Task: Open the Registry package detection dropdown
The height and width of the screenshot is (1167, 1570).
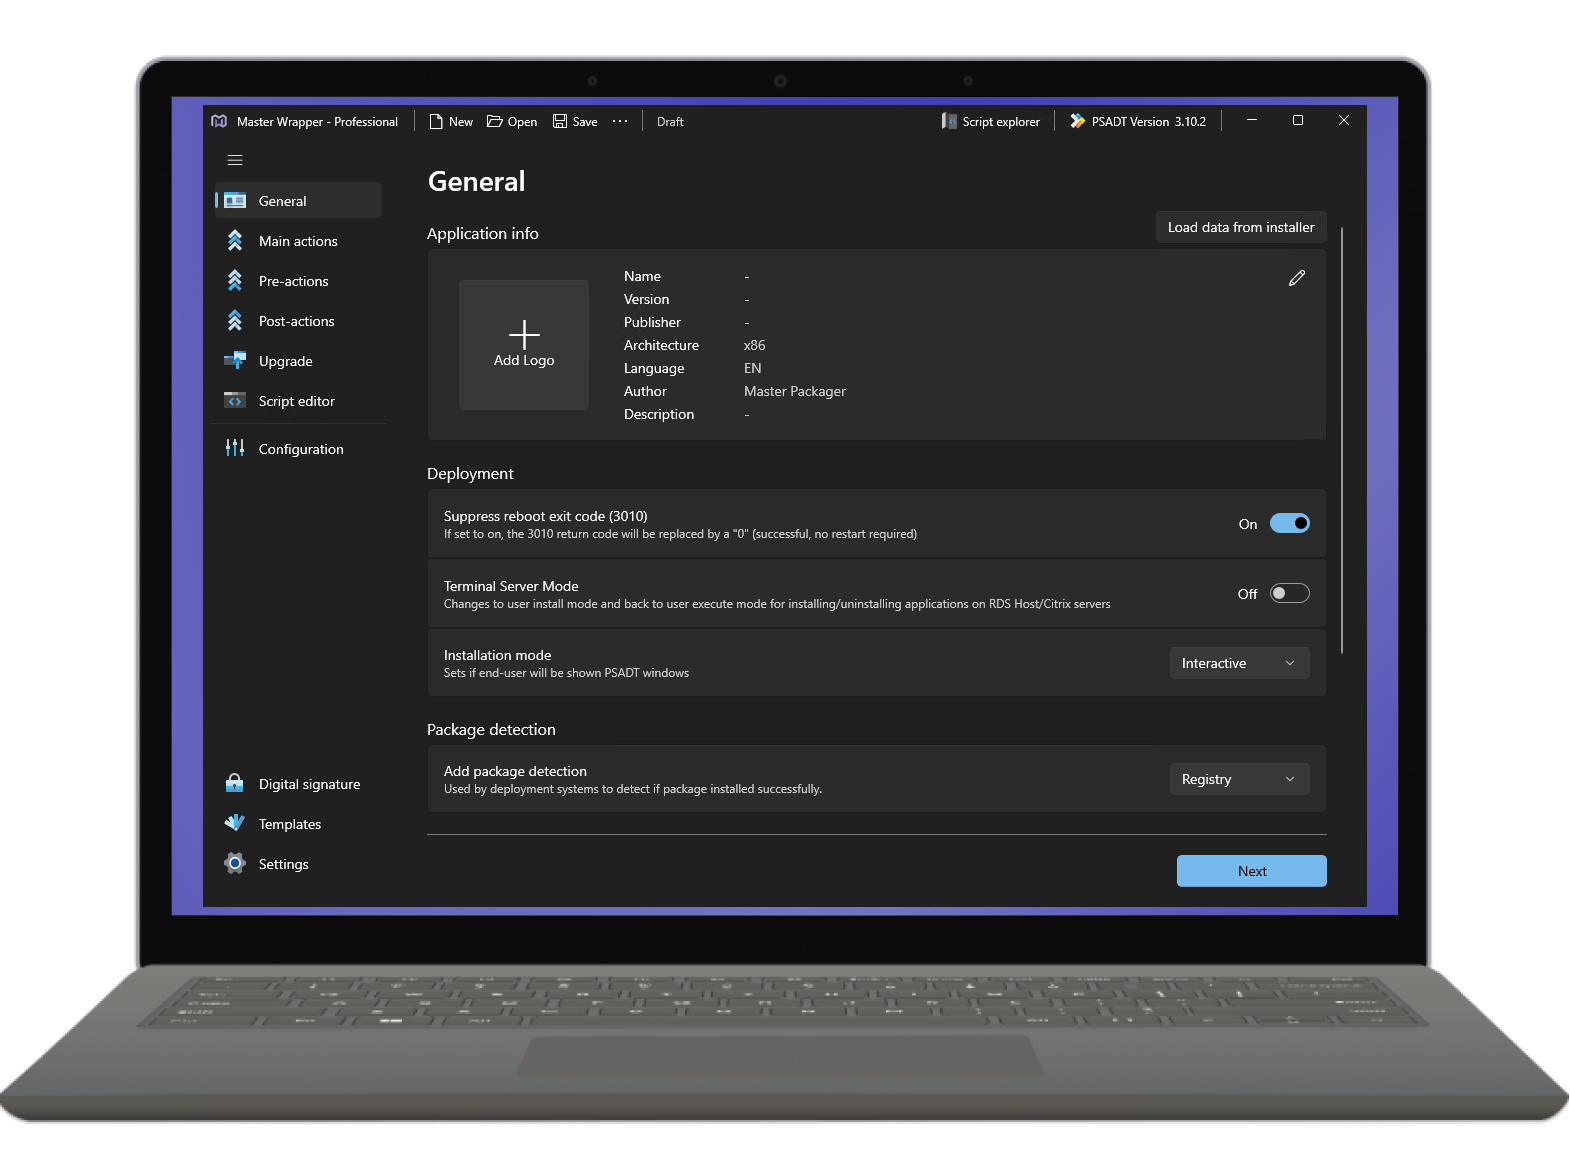Action: (1239, 779)
